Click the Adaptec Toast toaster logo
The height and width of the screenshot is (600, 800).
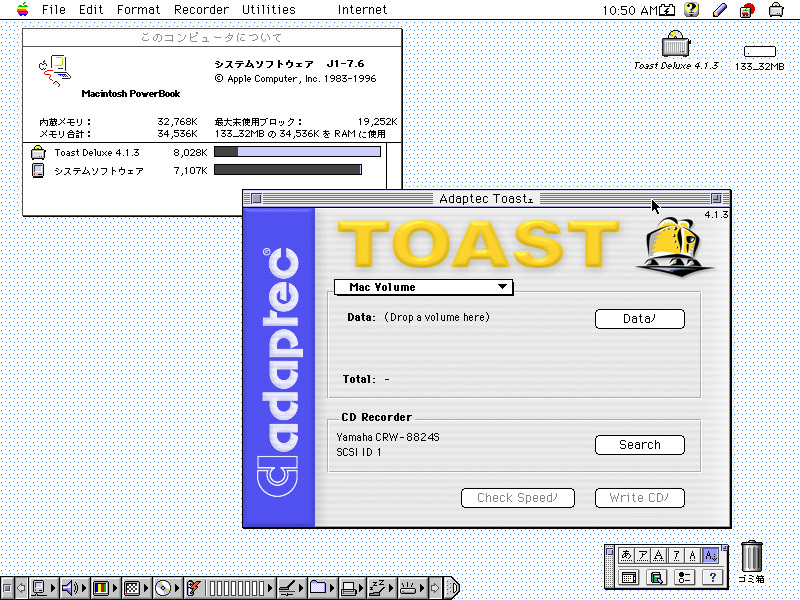click(674, 246)
